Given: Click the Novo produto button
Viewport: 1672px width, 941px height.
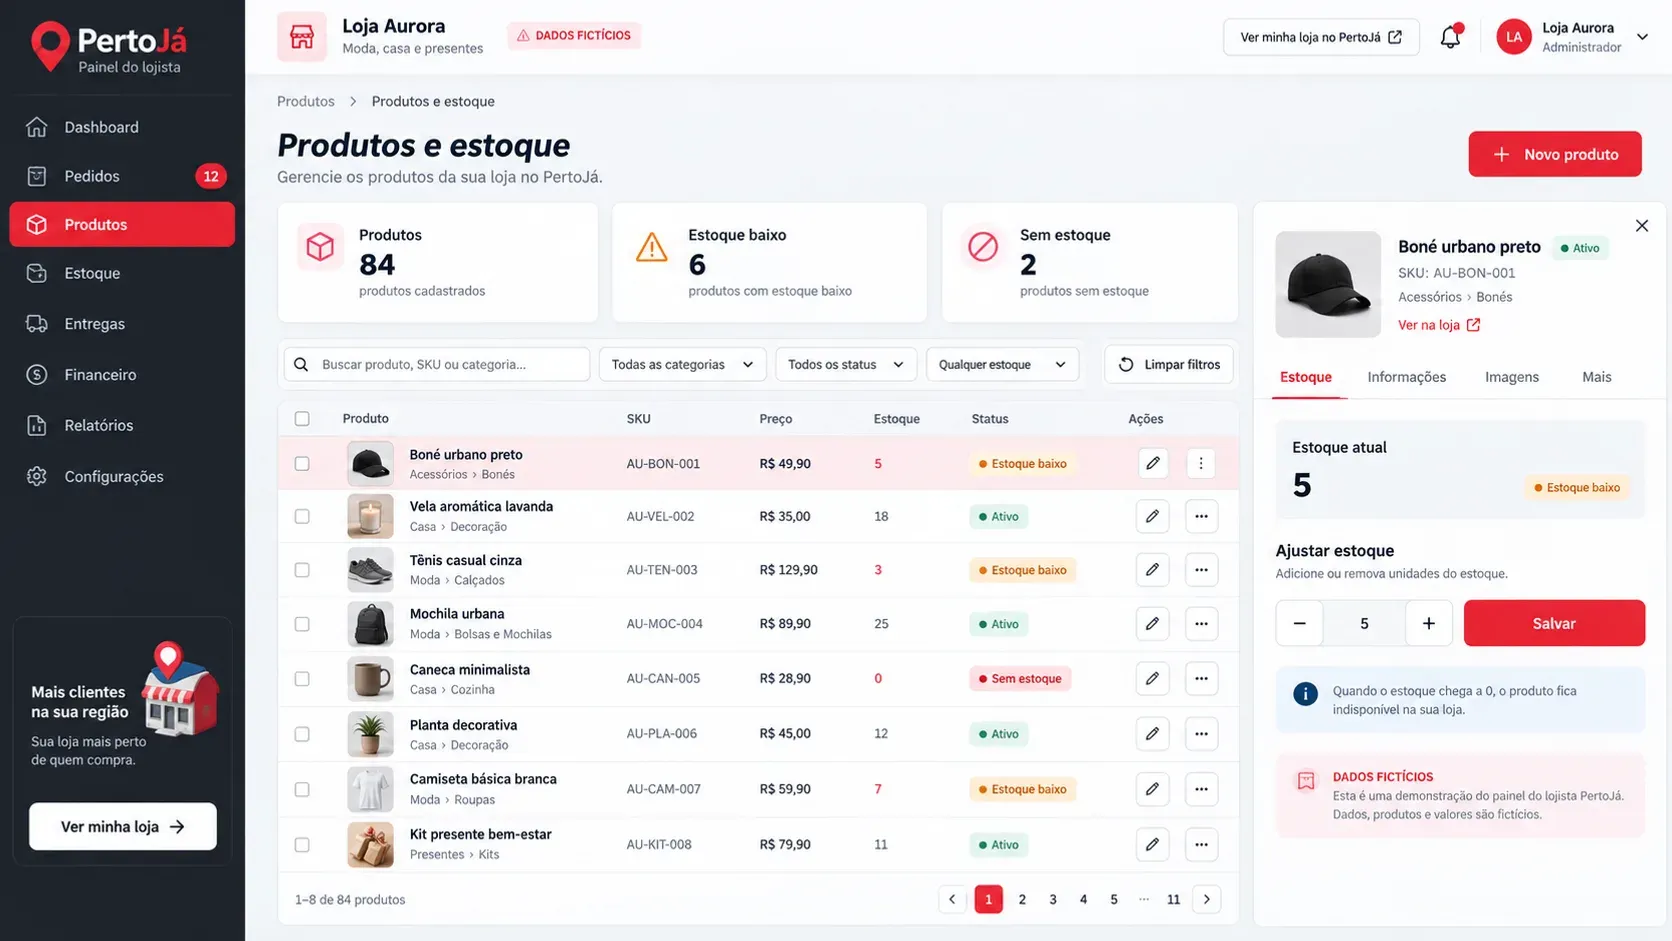Looking at the screenshot, I should 1555,154.
